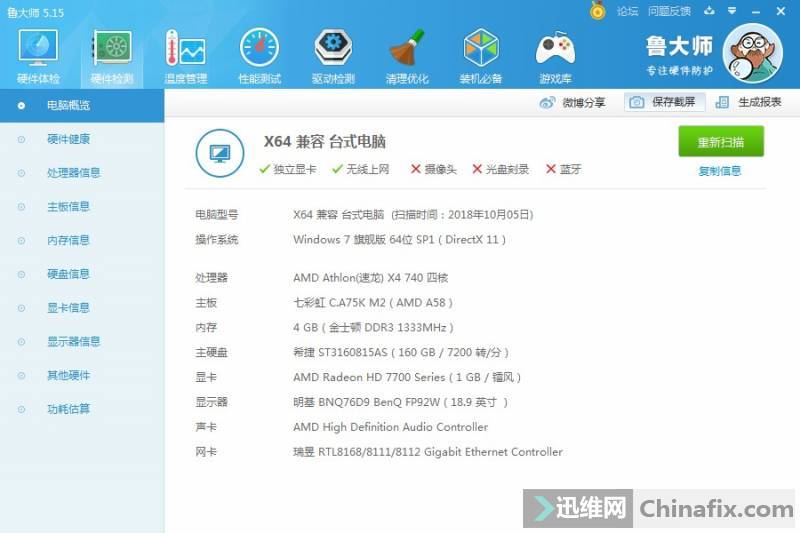Image resolution: width=800 pixels, height=533 pixels.
Task: Open the 游戏库 game library controller
Action: pyautogui.click(x=555, y=56)
